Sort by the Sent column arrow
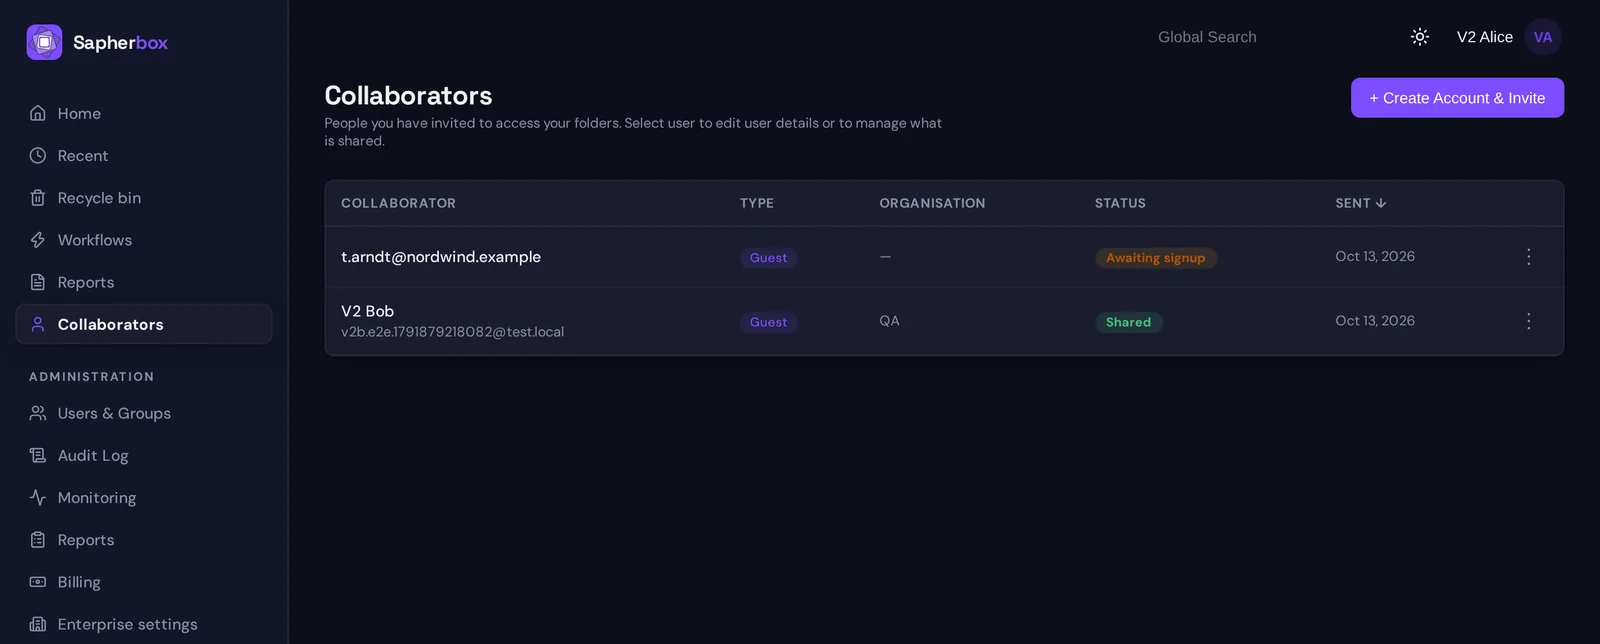Screen dimensions: 1600x644 pyautogui.click(x=1381, y=203)
